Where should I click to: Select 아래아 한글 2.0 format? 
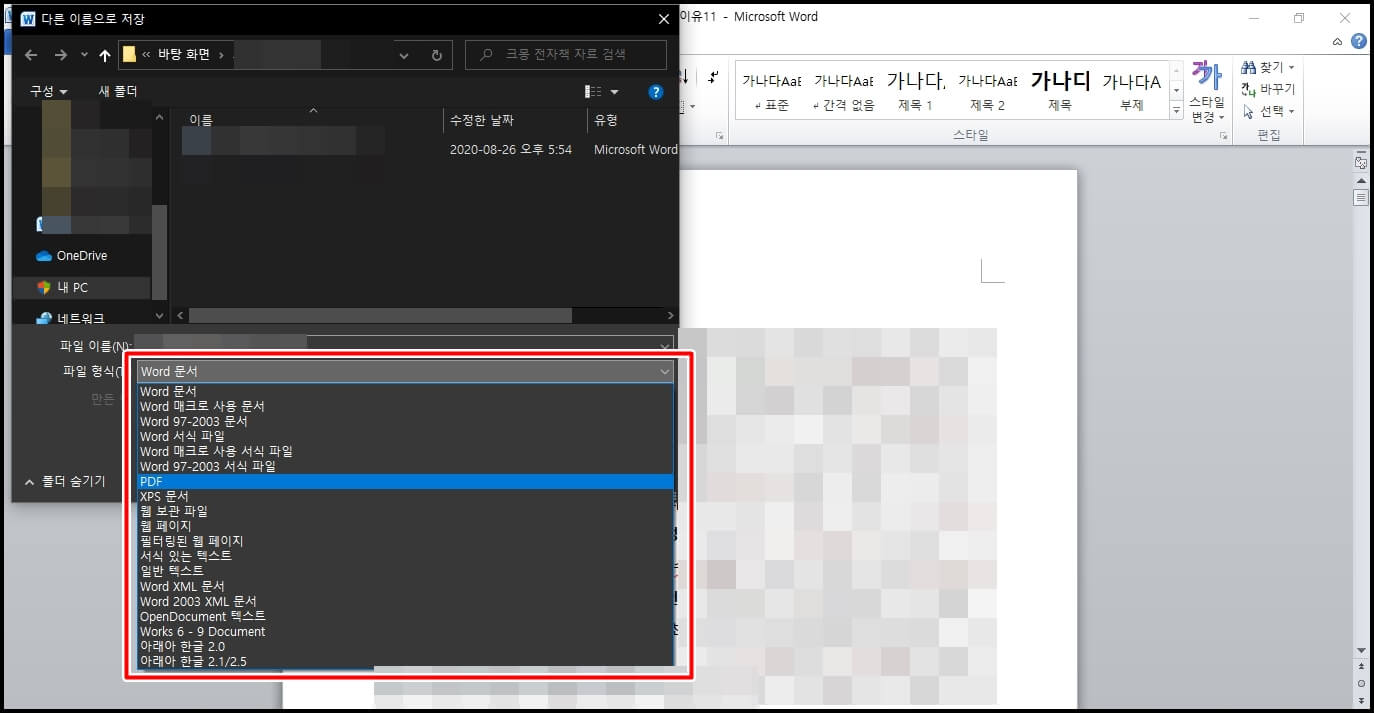tap(405, 646)
